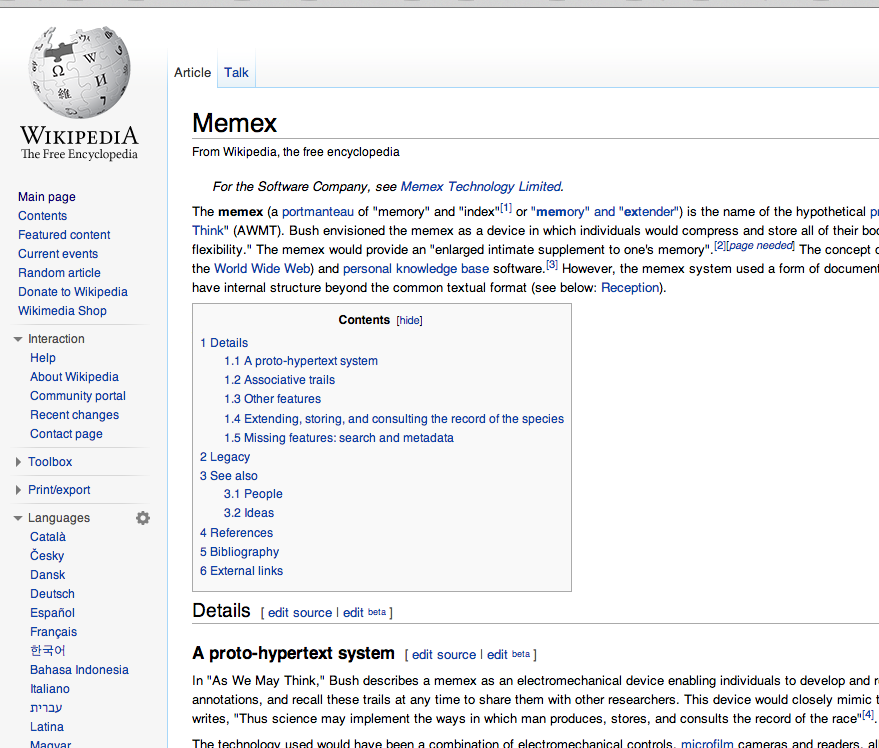Image resolution: width=879 pixels, height=748 pixels.
Task: Open the Languages settings gear icon
Action: pos(143,518)
